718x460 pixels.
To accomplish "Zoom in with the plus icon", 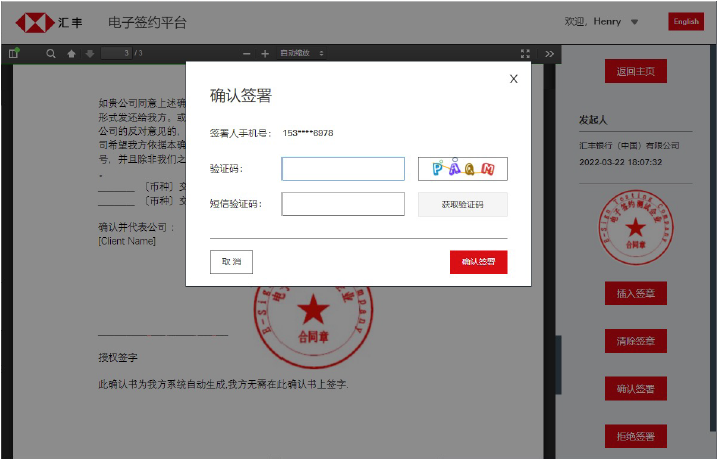I will point(265,53).
